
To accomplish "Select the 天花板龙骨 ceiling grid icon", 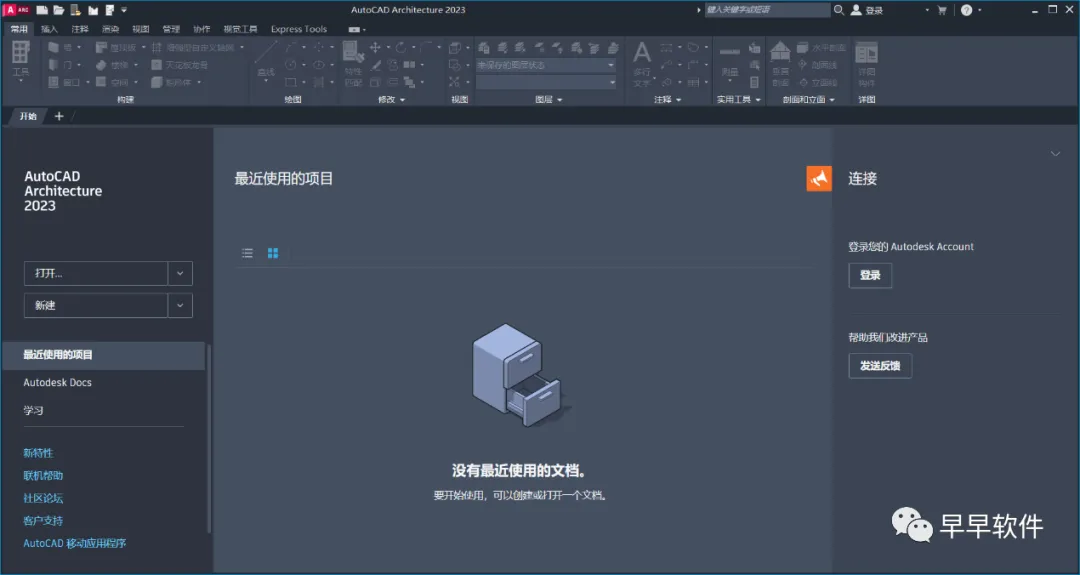I will click(x=157, y=65).
